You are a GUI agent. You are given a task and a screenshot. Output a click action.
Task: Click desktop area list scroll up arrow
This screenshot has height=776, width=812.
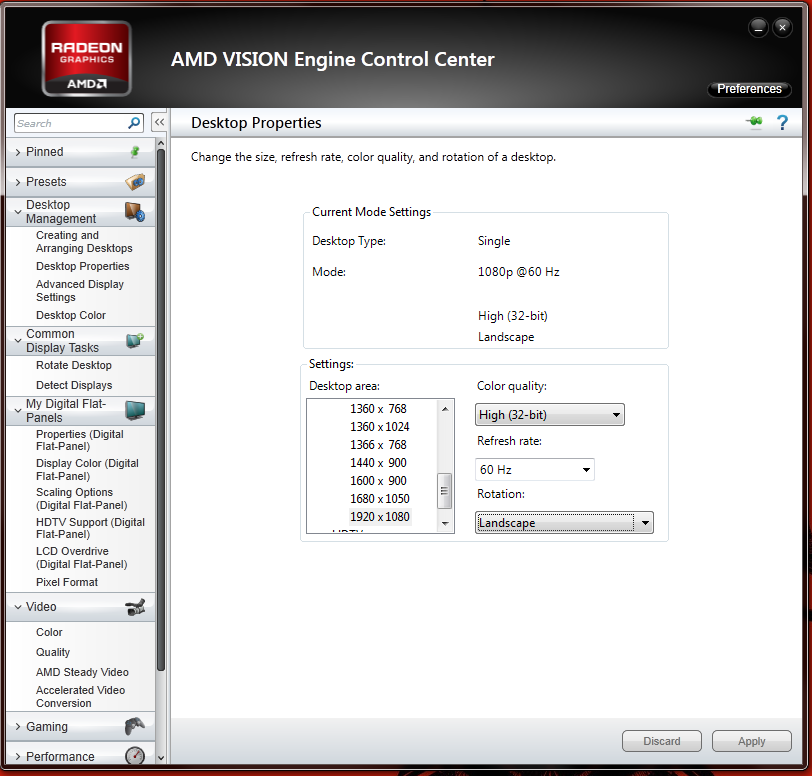pos(445,409)
